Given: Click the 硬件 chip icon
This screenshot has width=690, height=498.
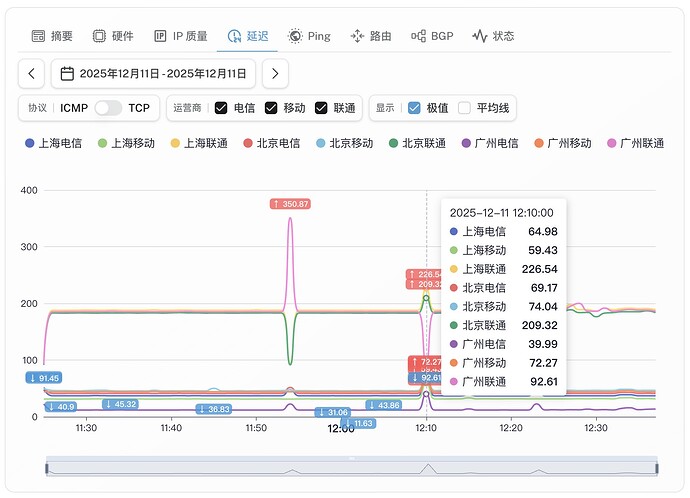Looking at the screenshot, I should tap(99, 36).
